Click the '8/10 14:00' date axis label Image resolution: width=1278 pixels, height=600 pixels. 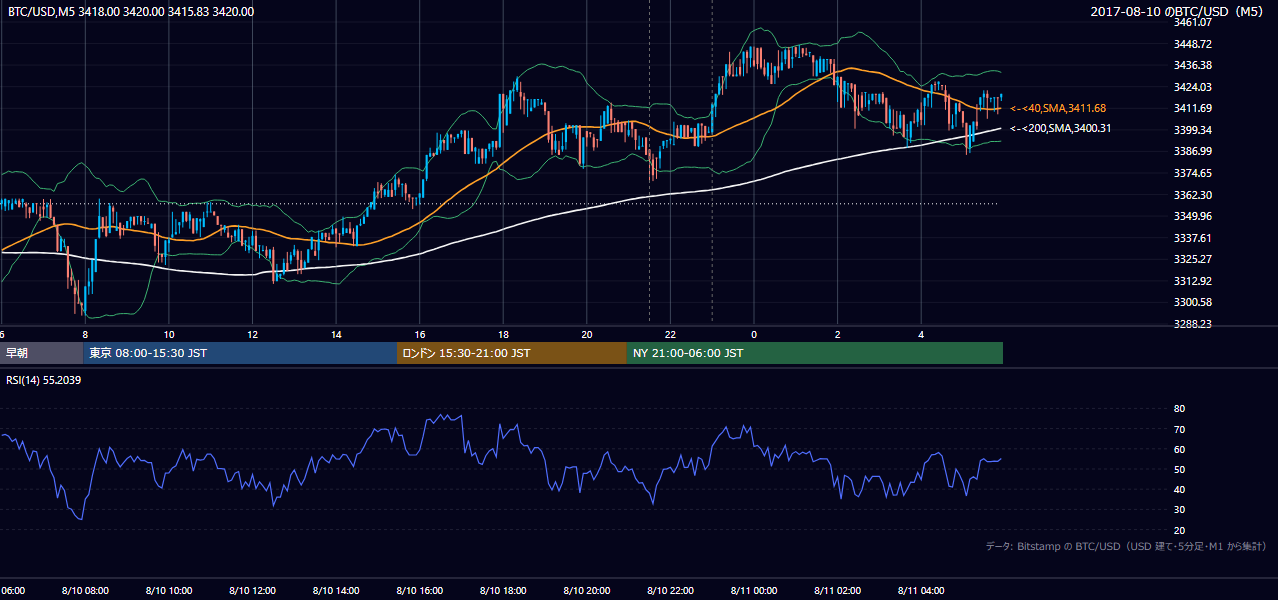[x=336, y=590]
